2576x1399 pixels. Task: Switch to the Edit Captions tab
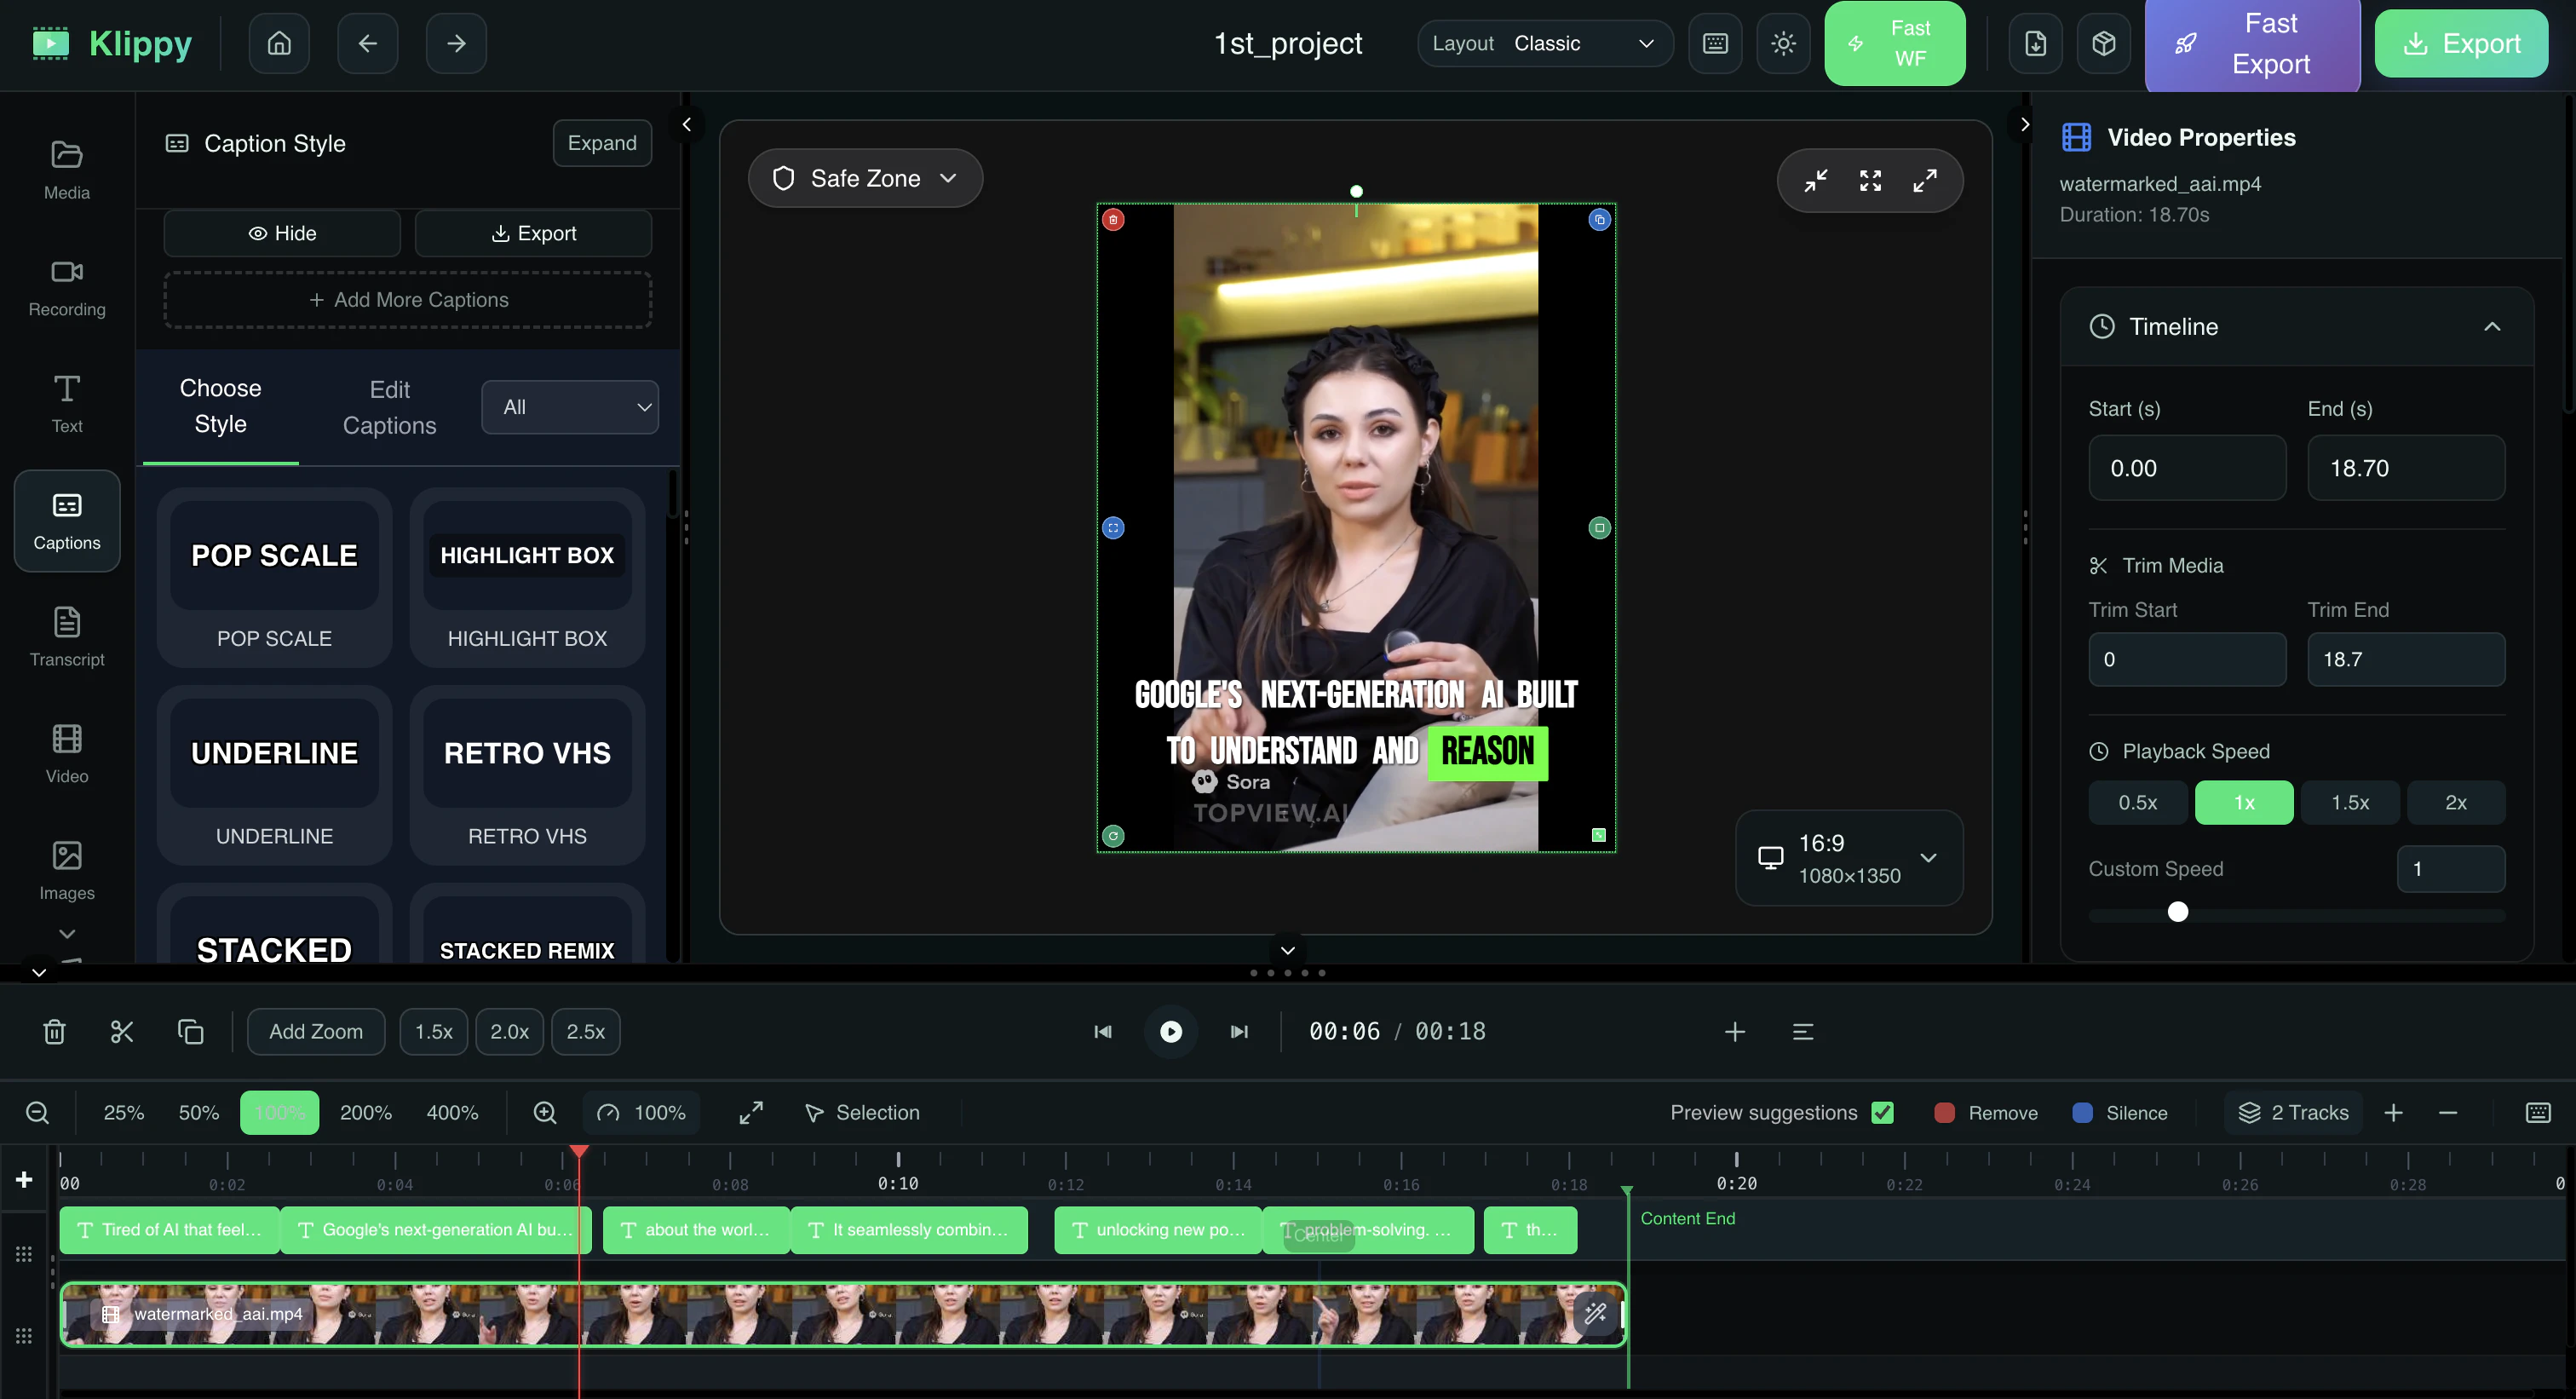click(x=389, y=407)
